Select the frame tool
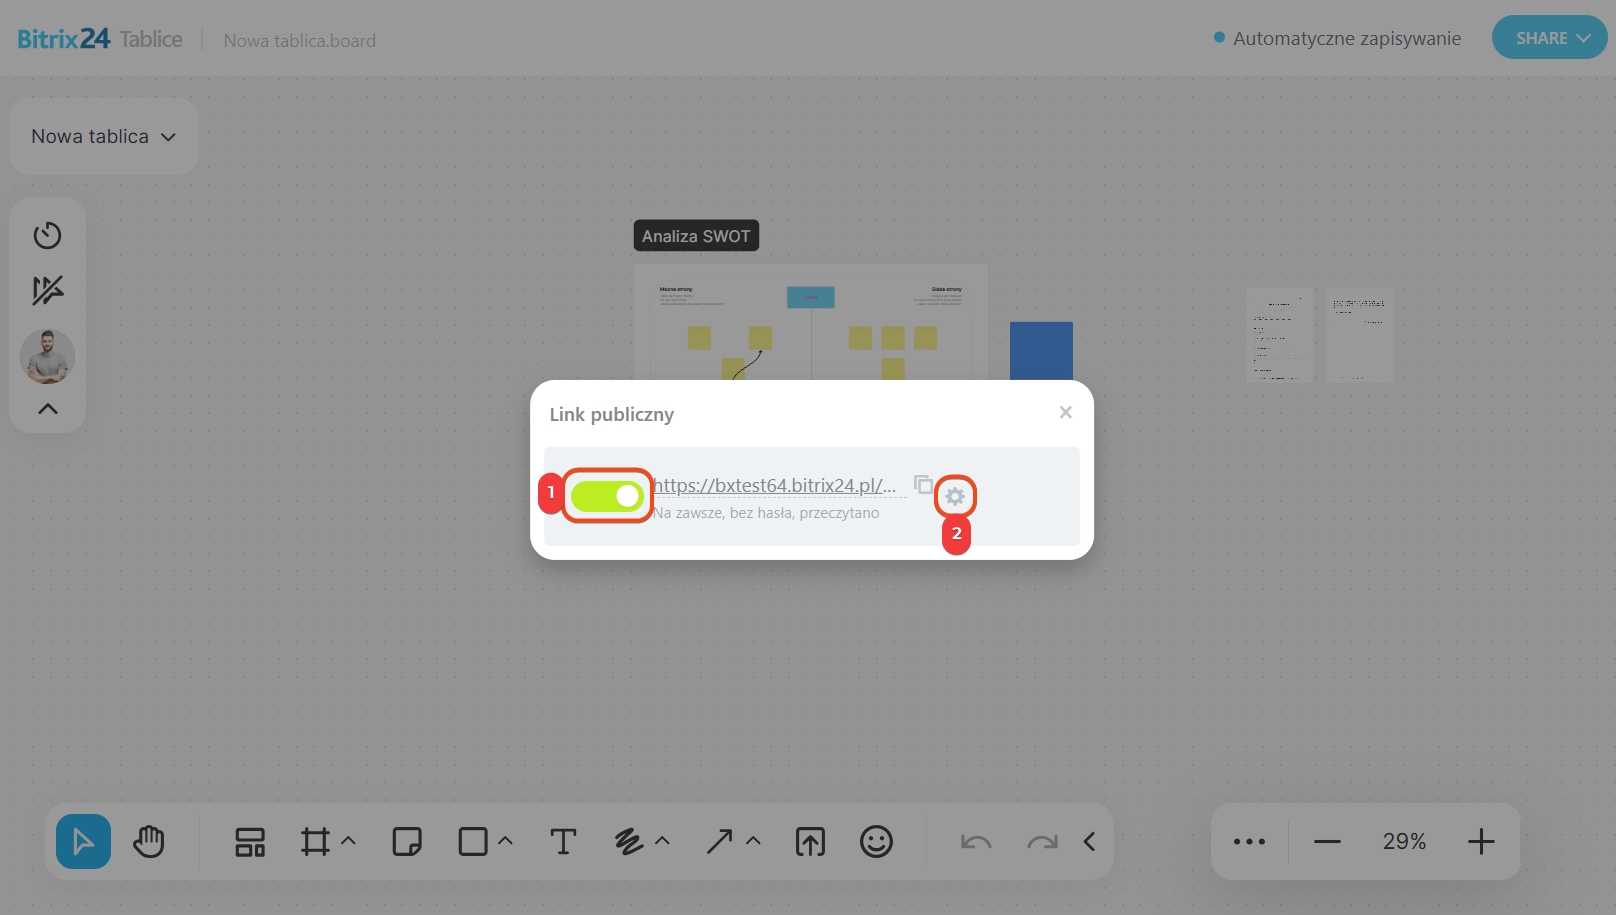Viewport: 1616px width, 915px height. coord(315,842)
